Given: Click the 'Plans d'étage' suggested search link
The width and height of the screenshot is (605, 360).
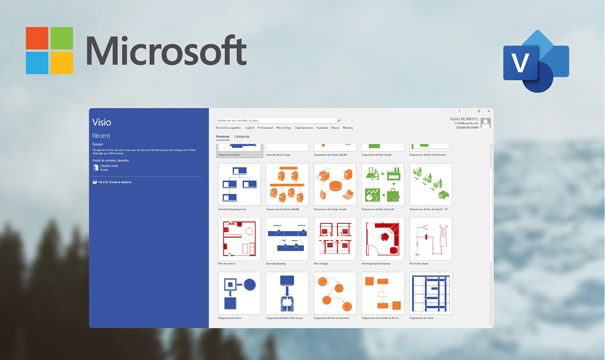Looking at the screenshot, I should pos(284,128).
